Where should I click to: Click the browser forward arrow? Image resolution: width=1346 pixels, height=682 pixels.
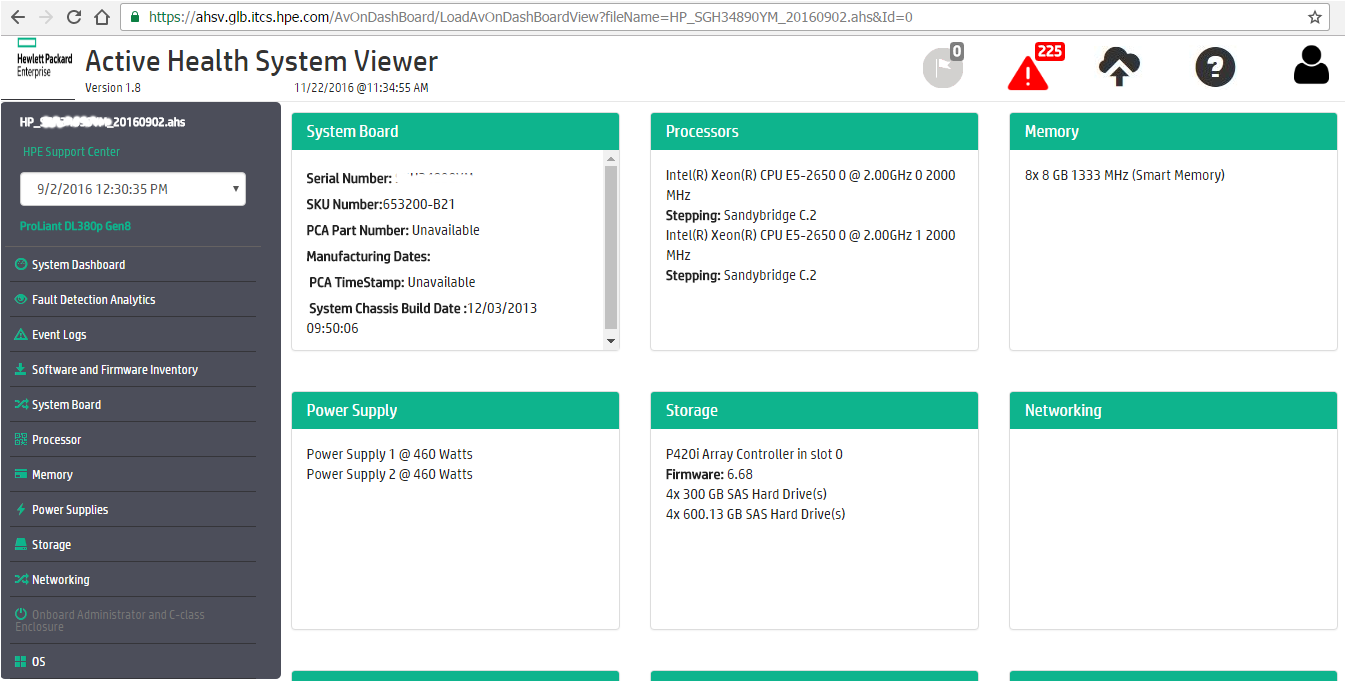pyautogui.click(x=46, y=17)
